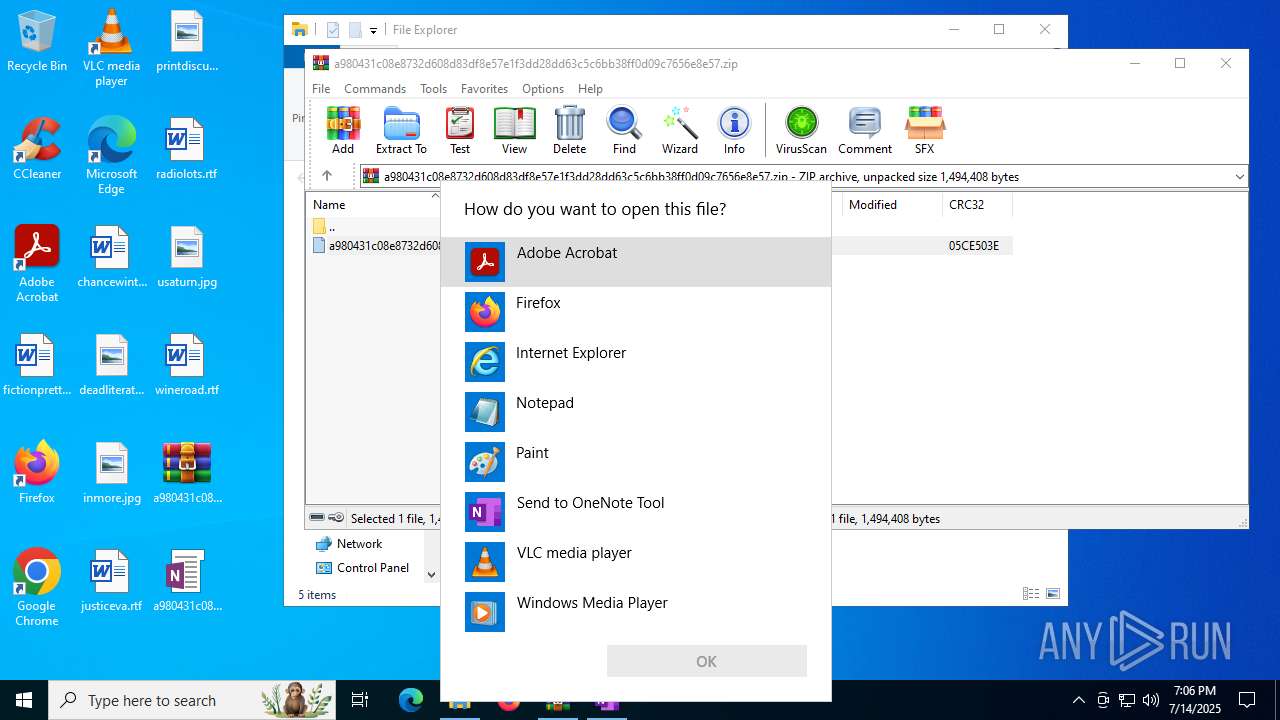This screenshot has width=1280, height=720.
Task: Open the Favorites menu
Action: [484, 88]
